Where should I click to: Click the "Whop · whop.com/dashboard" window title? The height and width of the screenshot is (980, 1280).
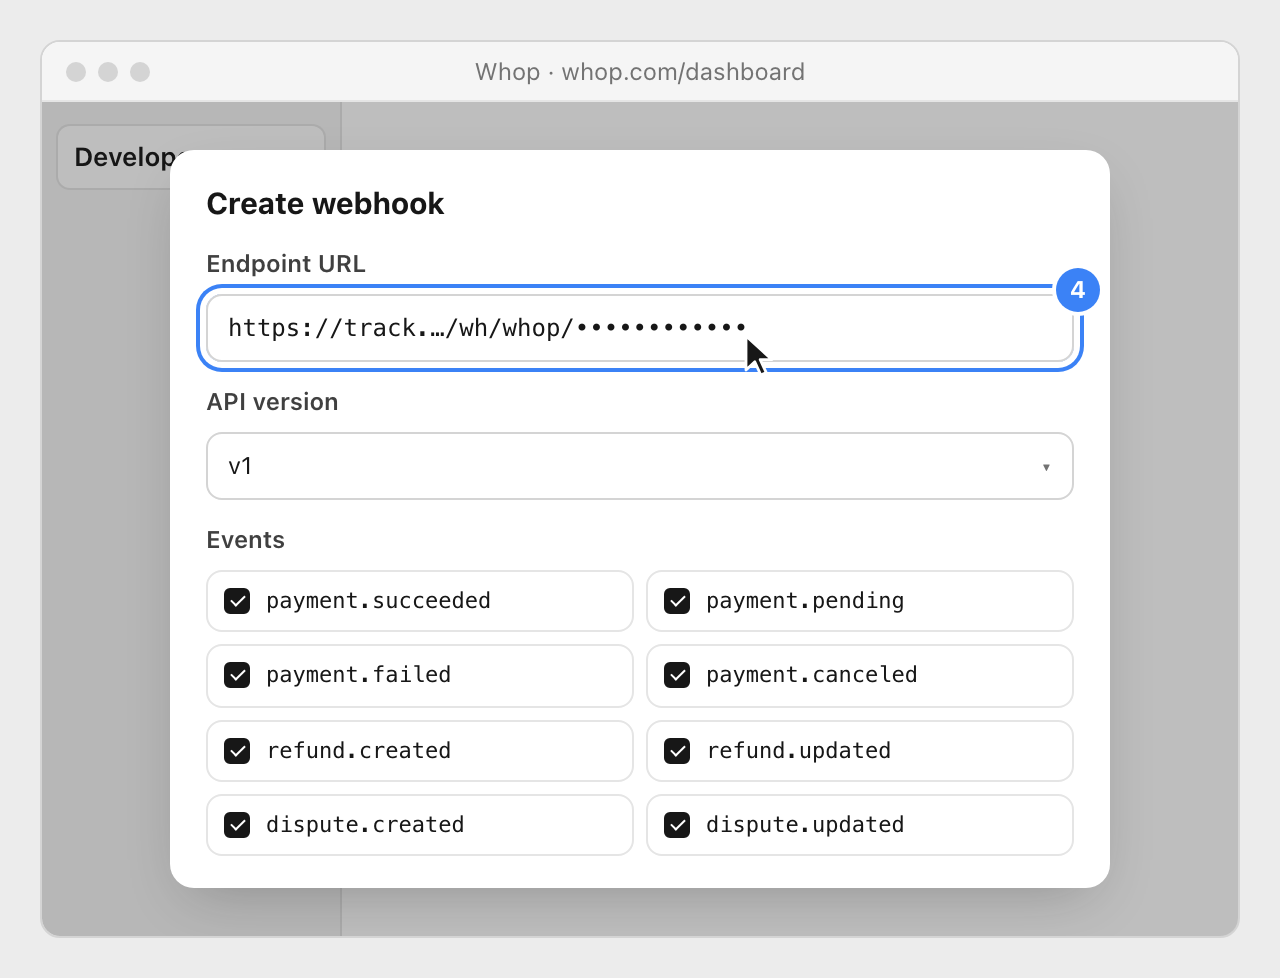(x=640, y=72)
